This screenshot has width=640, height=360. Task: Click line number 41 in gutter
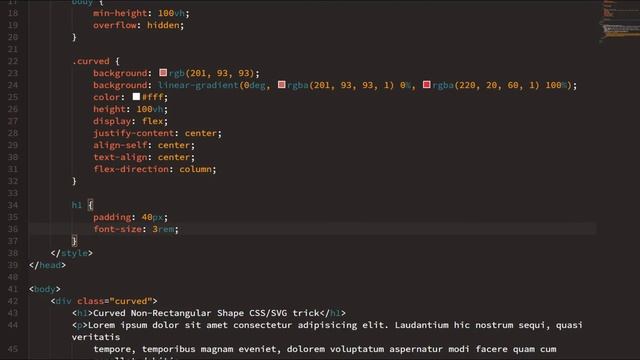point(13,289)
